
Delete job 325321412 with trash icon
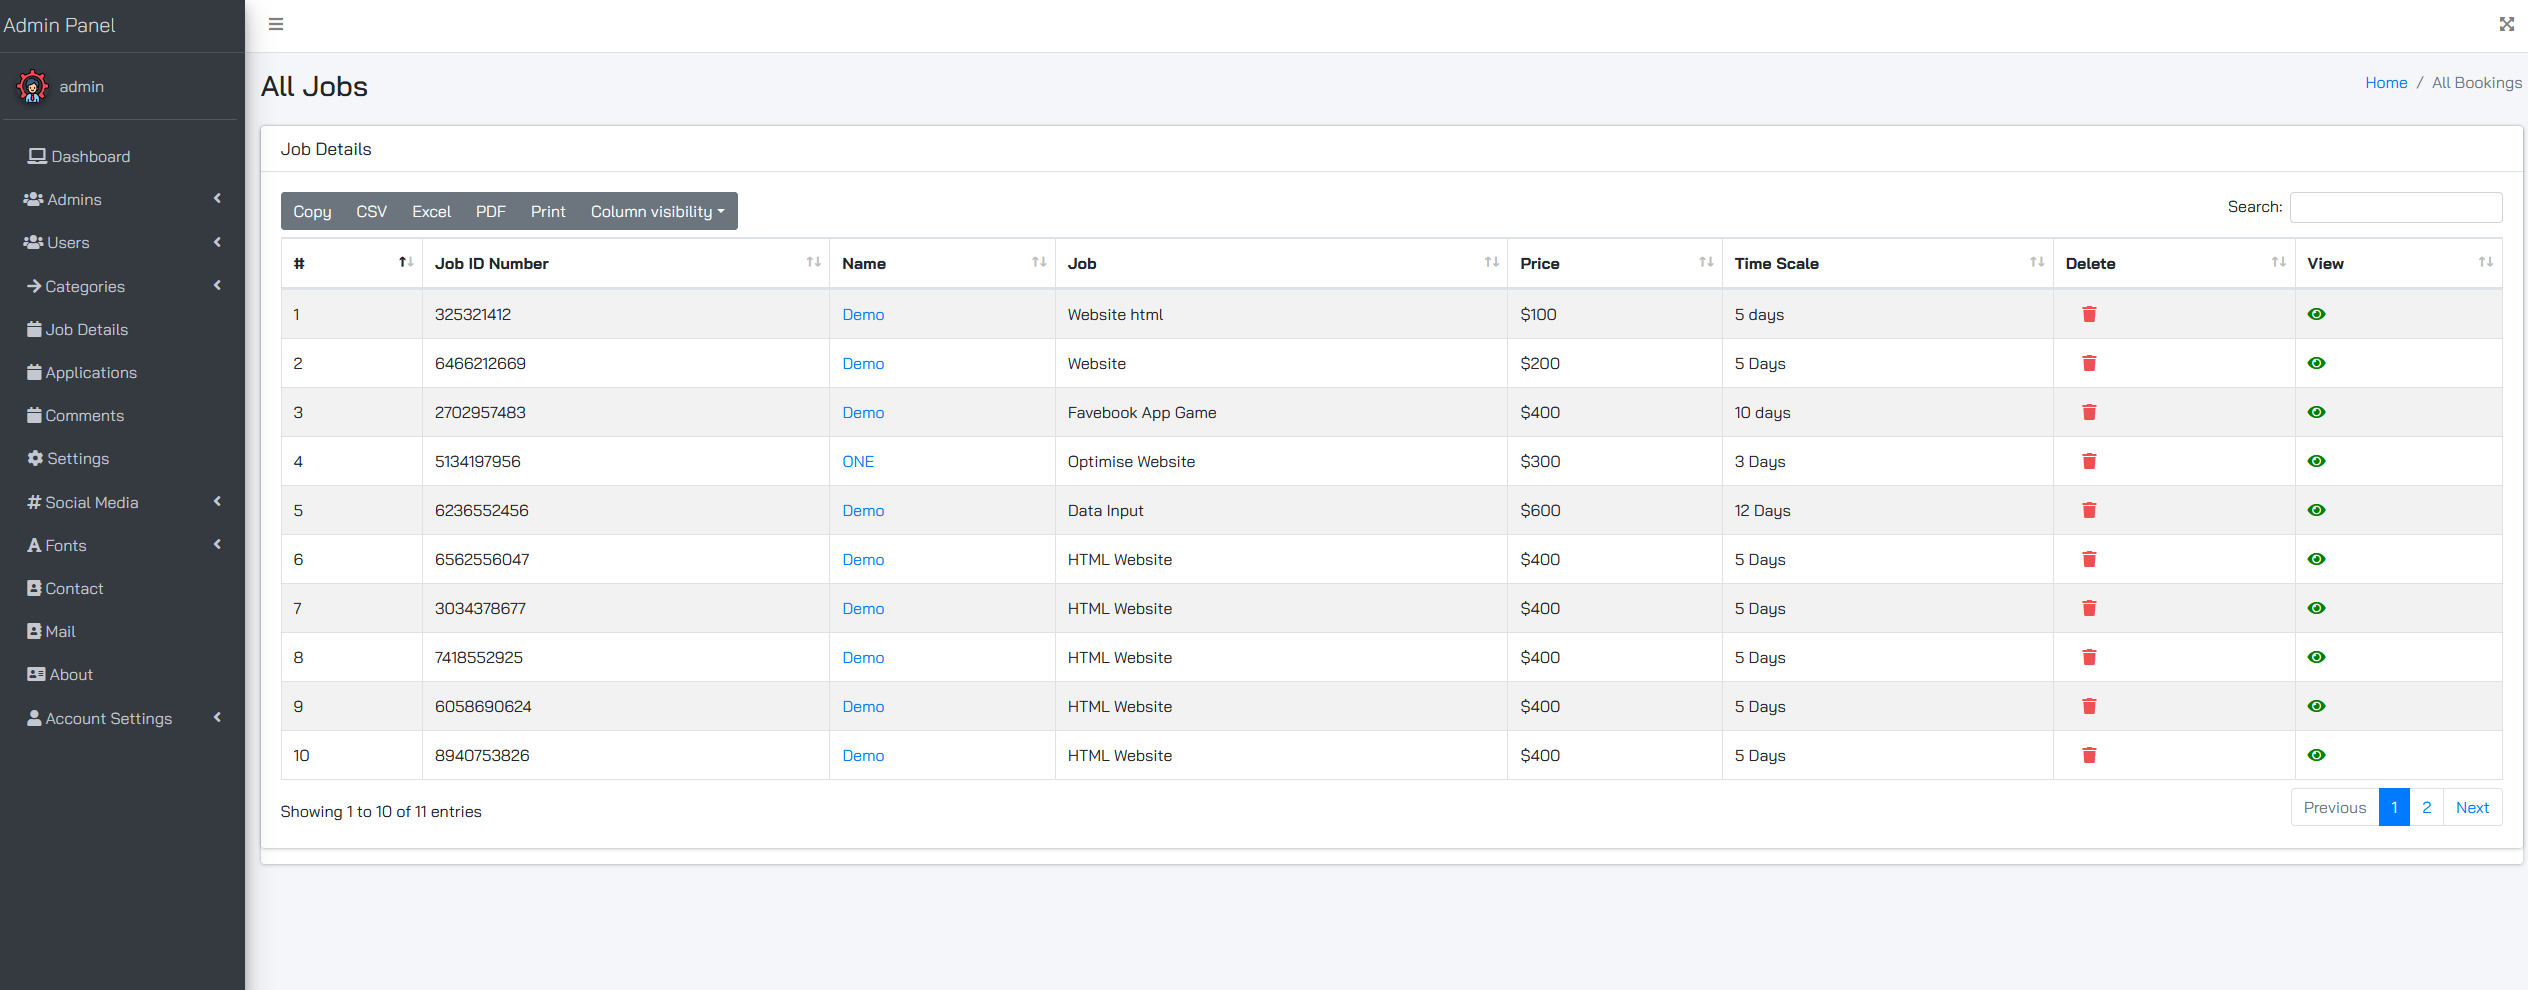(2089, 314)
